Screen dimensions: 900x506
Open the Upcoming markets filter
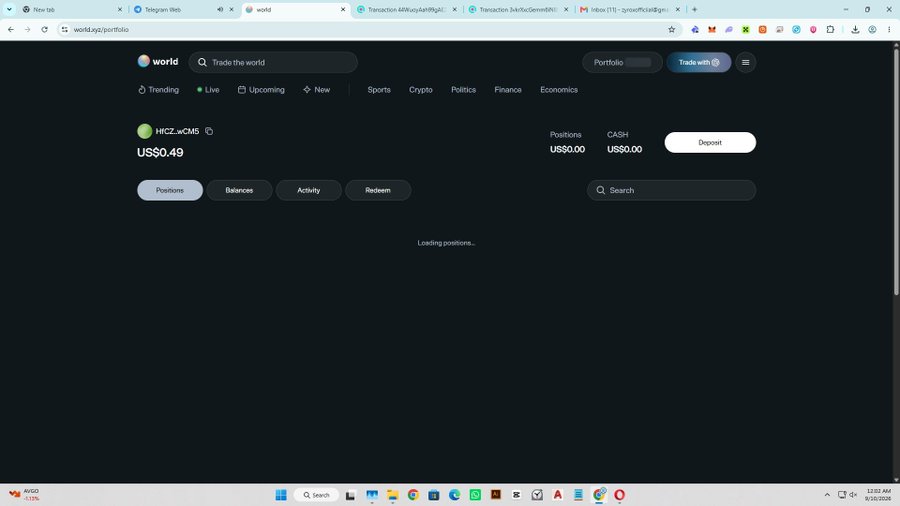point(261,89)
